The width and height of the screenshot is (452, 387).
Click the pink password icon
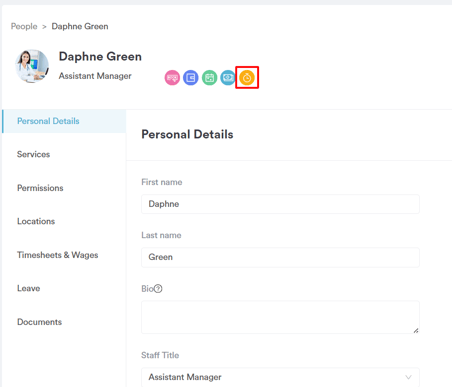[172, 78]
